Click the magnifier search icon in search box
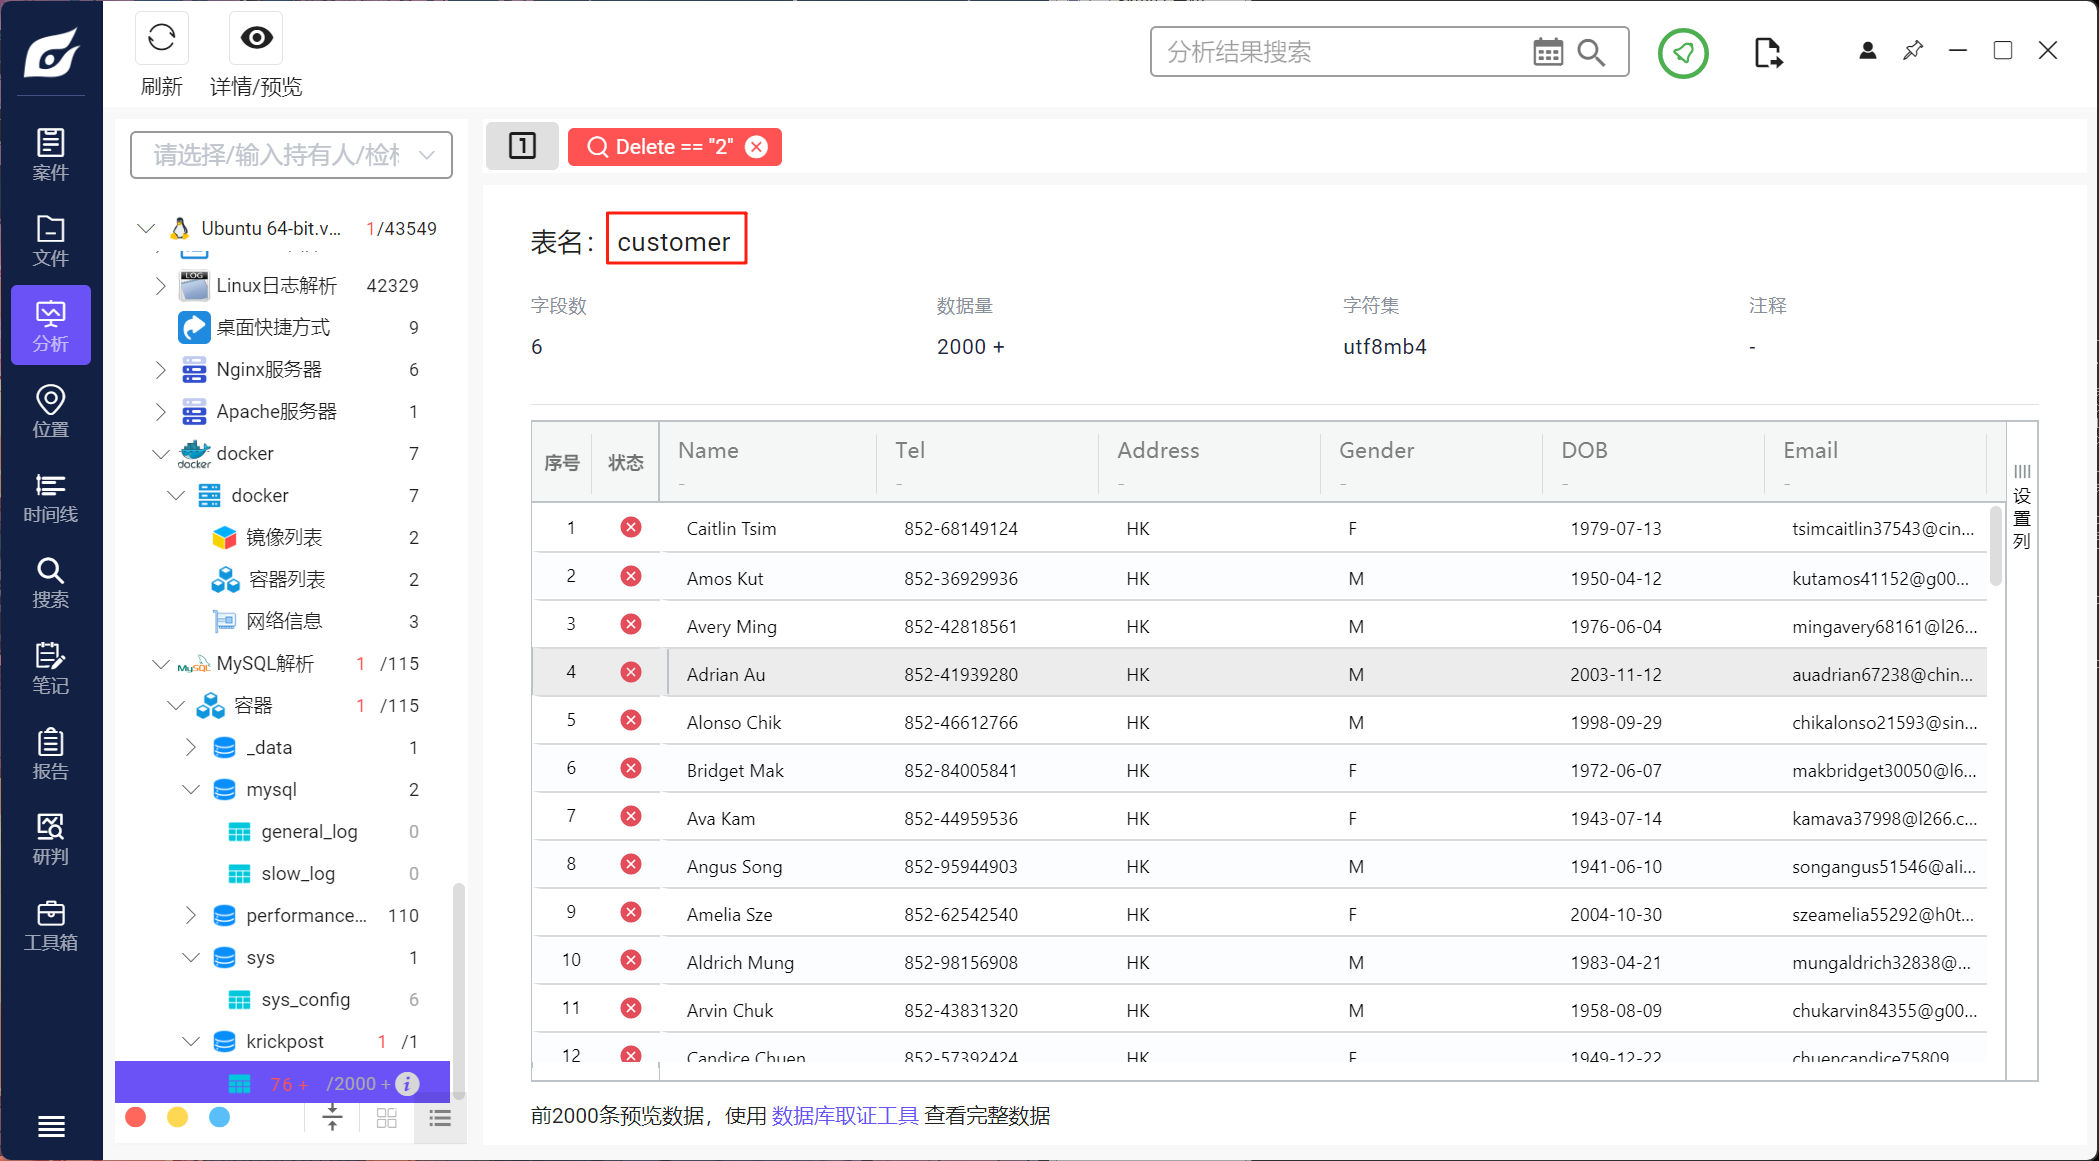 [1591, 52]
